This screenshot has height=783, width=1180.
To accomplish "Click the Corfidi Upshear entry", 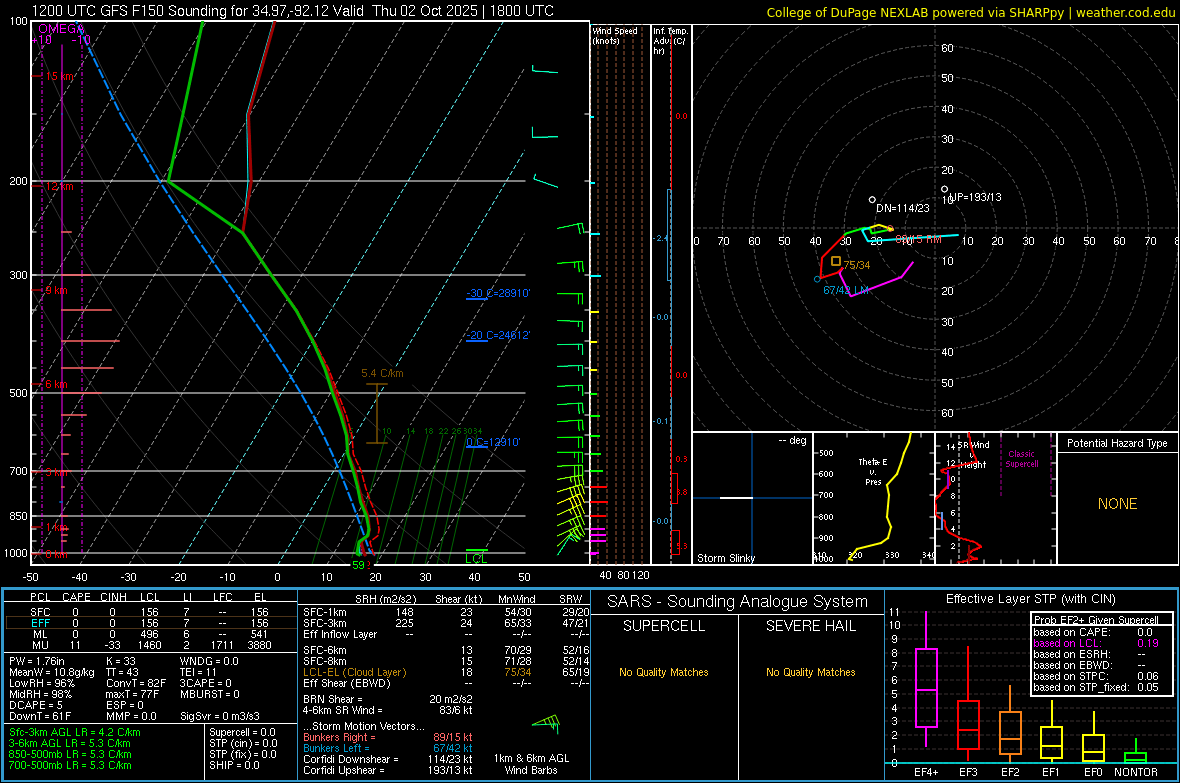I will click(388, 770).
